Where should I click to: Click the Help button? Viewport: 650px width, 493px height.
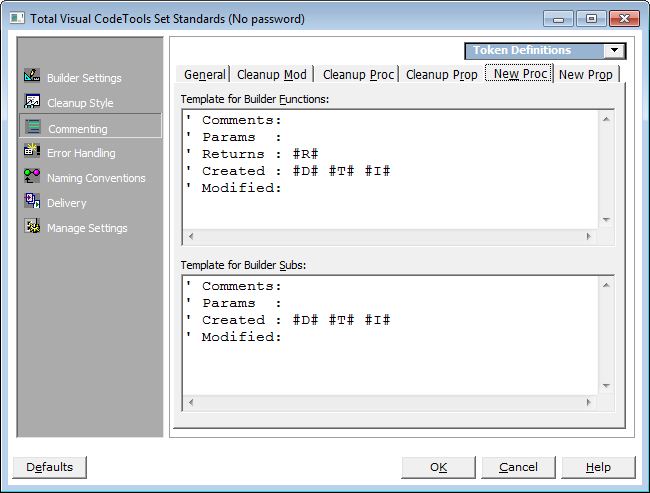click(x=598, y=467)
